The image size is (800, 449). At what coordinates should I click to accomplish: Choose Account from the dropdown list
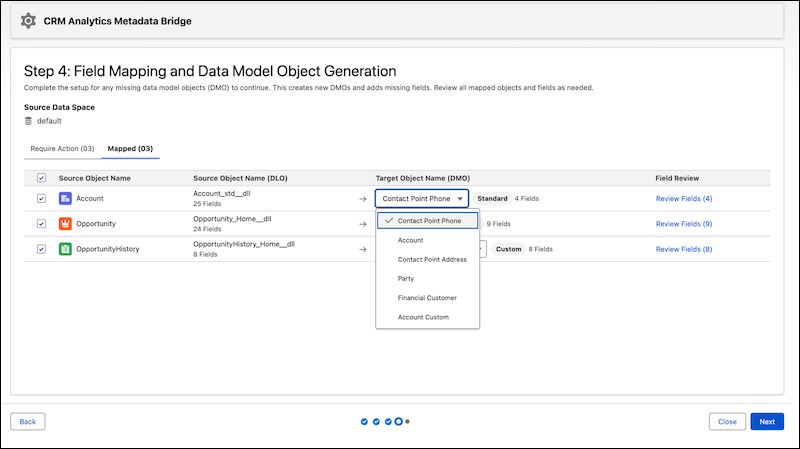click(x=428, y=240)
